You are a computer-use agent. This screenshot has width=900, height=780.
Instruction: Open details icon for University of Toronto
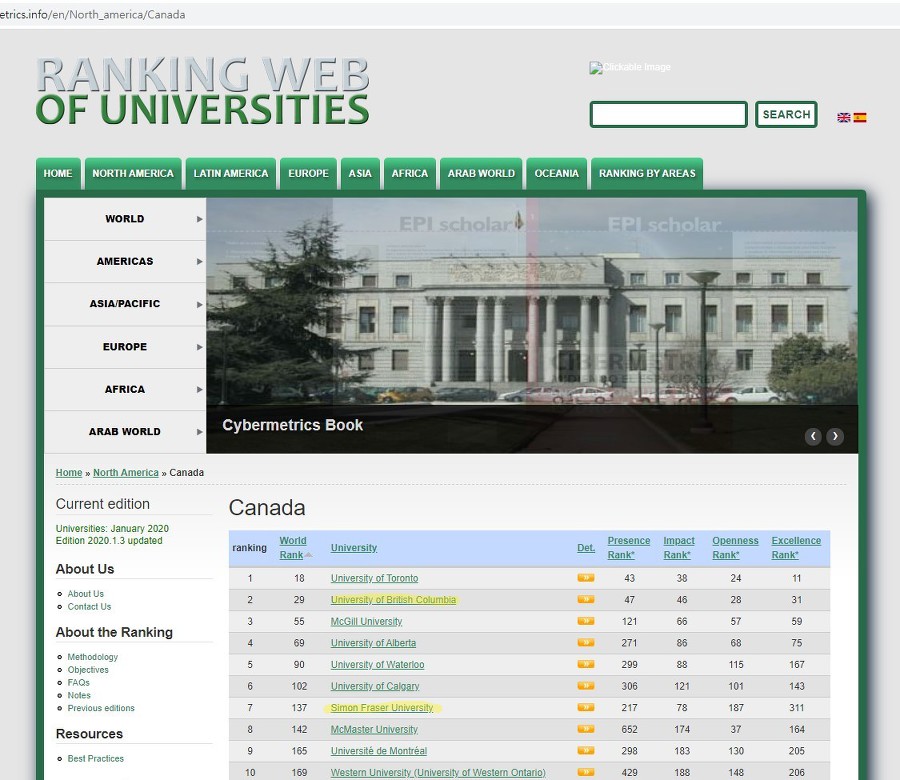pyautogui.click(x=585, y=578)
